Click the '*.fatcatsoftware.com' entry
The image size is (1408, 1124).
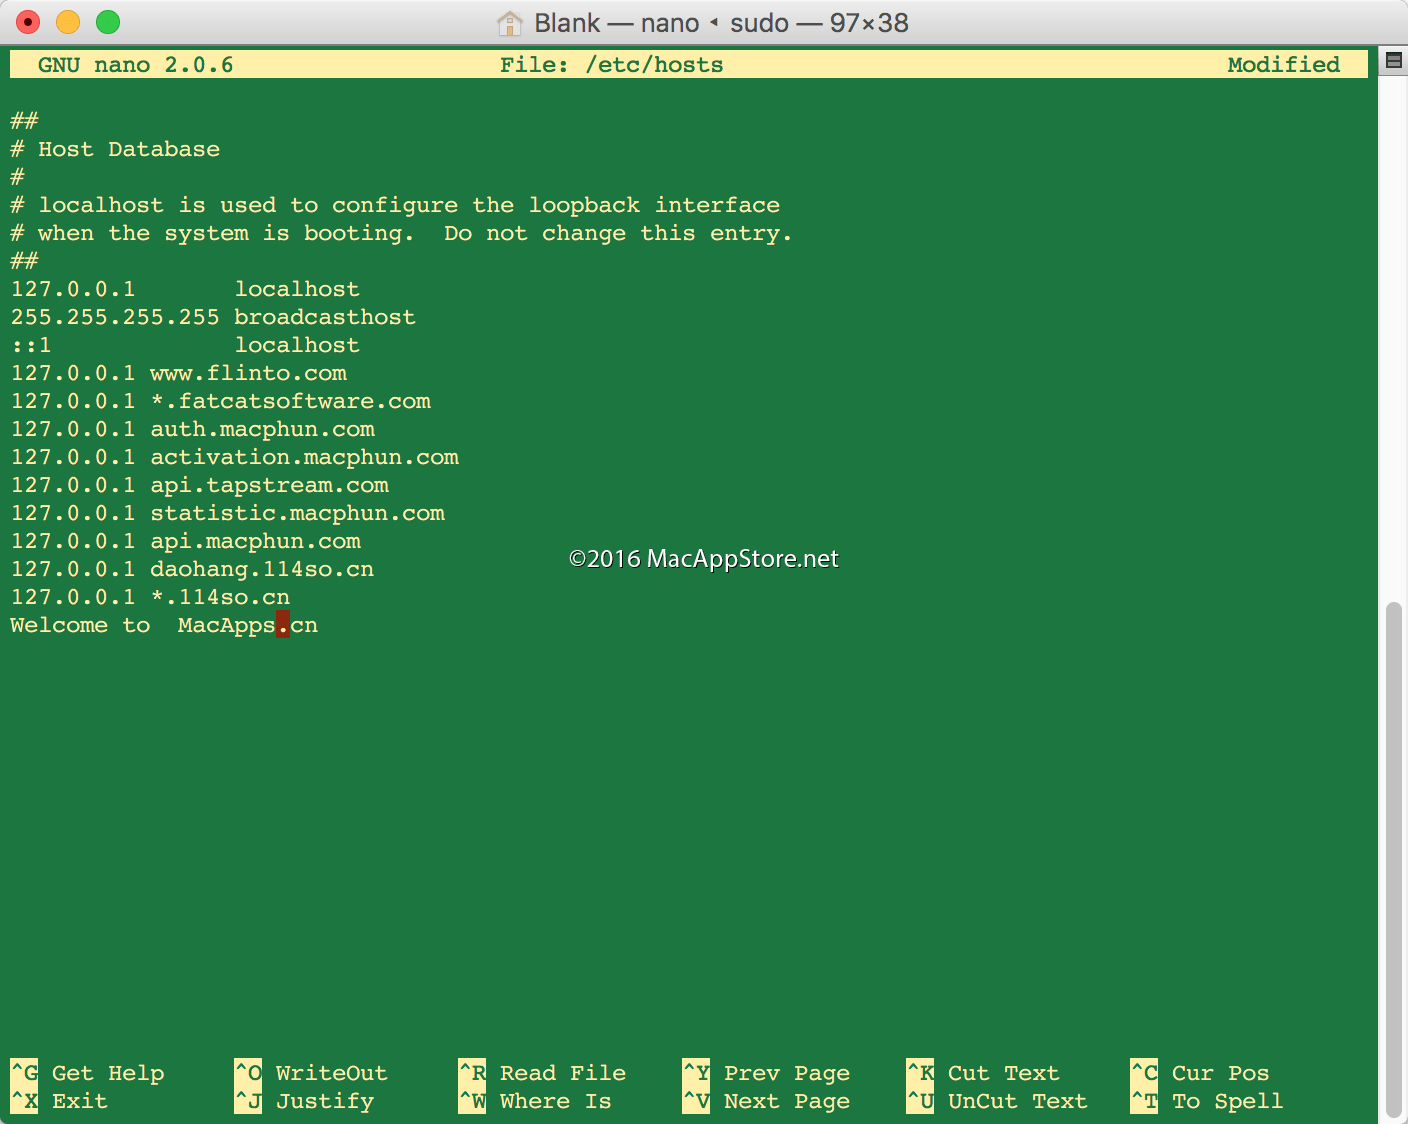click(221, 401)
